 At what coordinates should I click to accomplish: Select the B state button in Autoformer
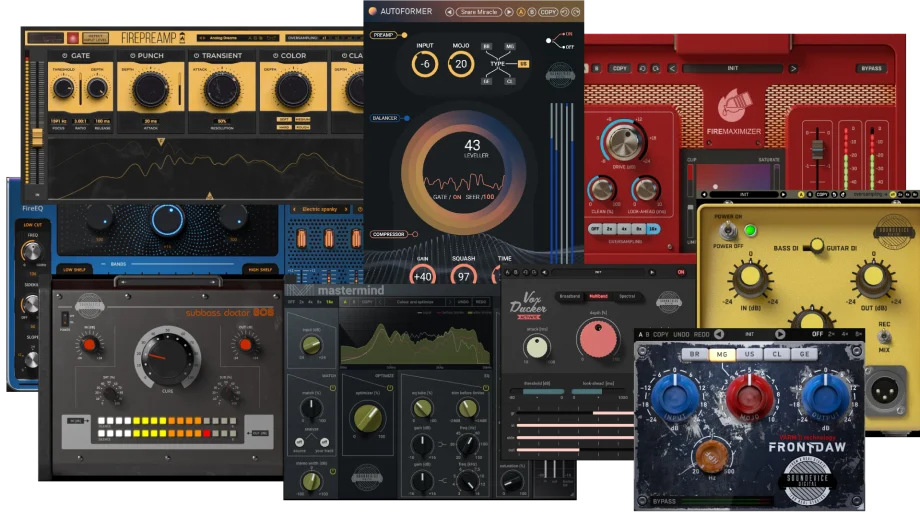coord(532,12)
